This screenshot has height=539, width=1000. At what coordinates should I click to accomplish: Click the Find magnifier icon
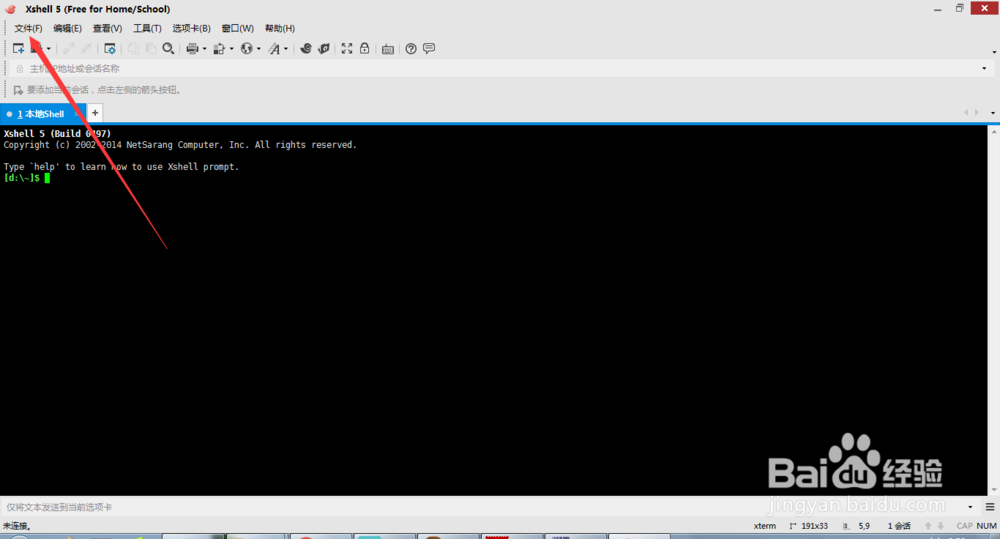168,48
